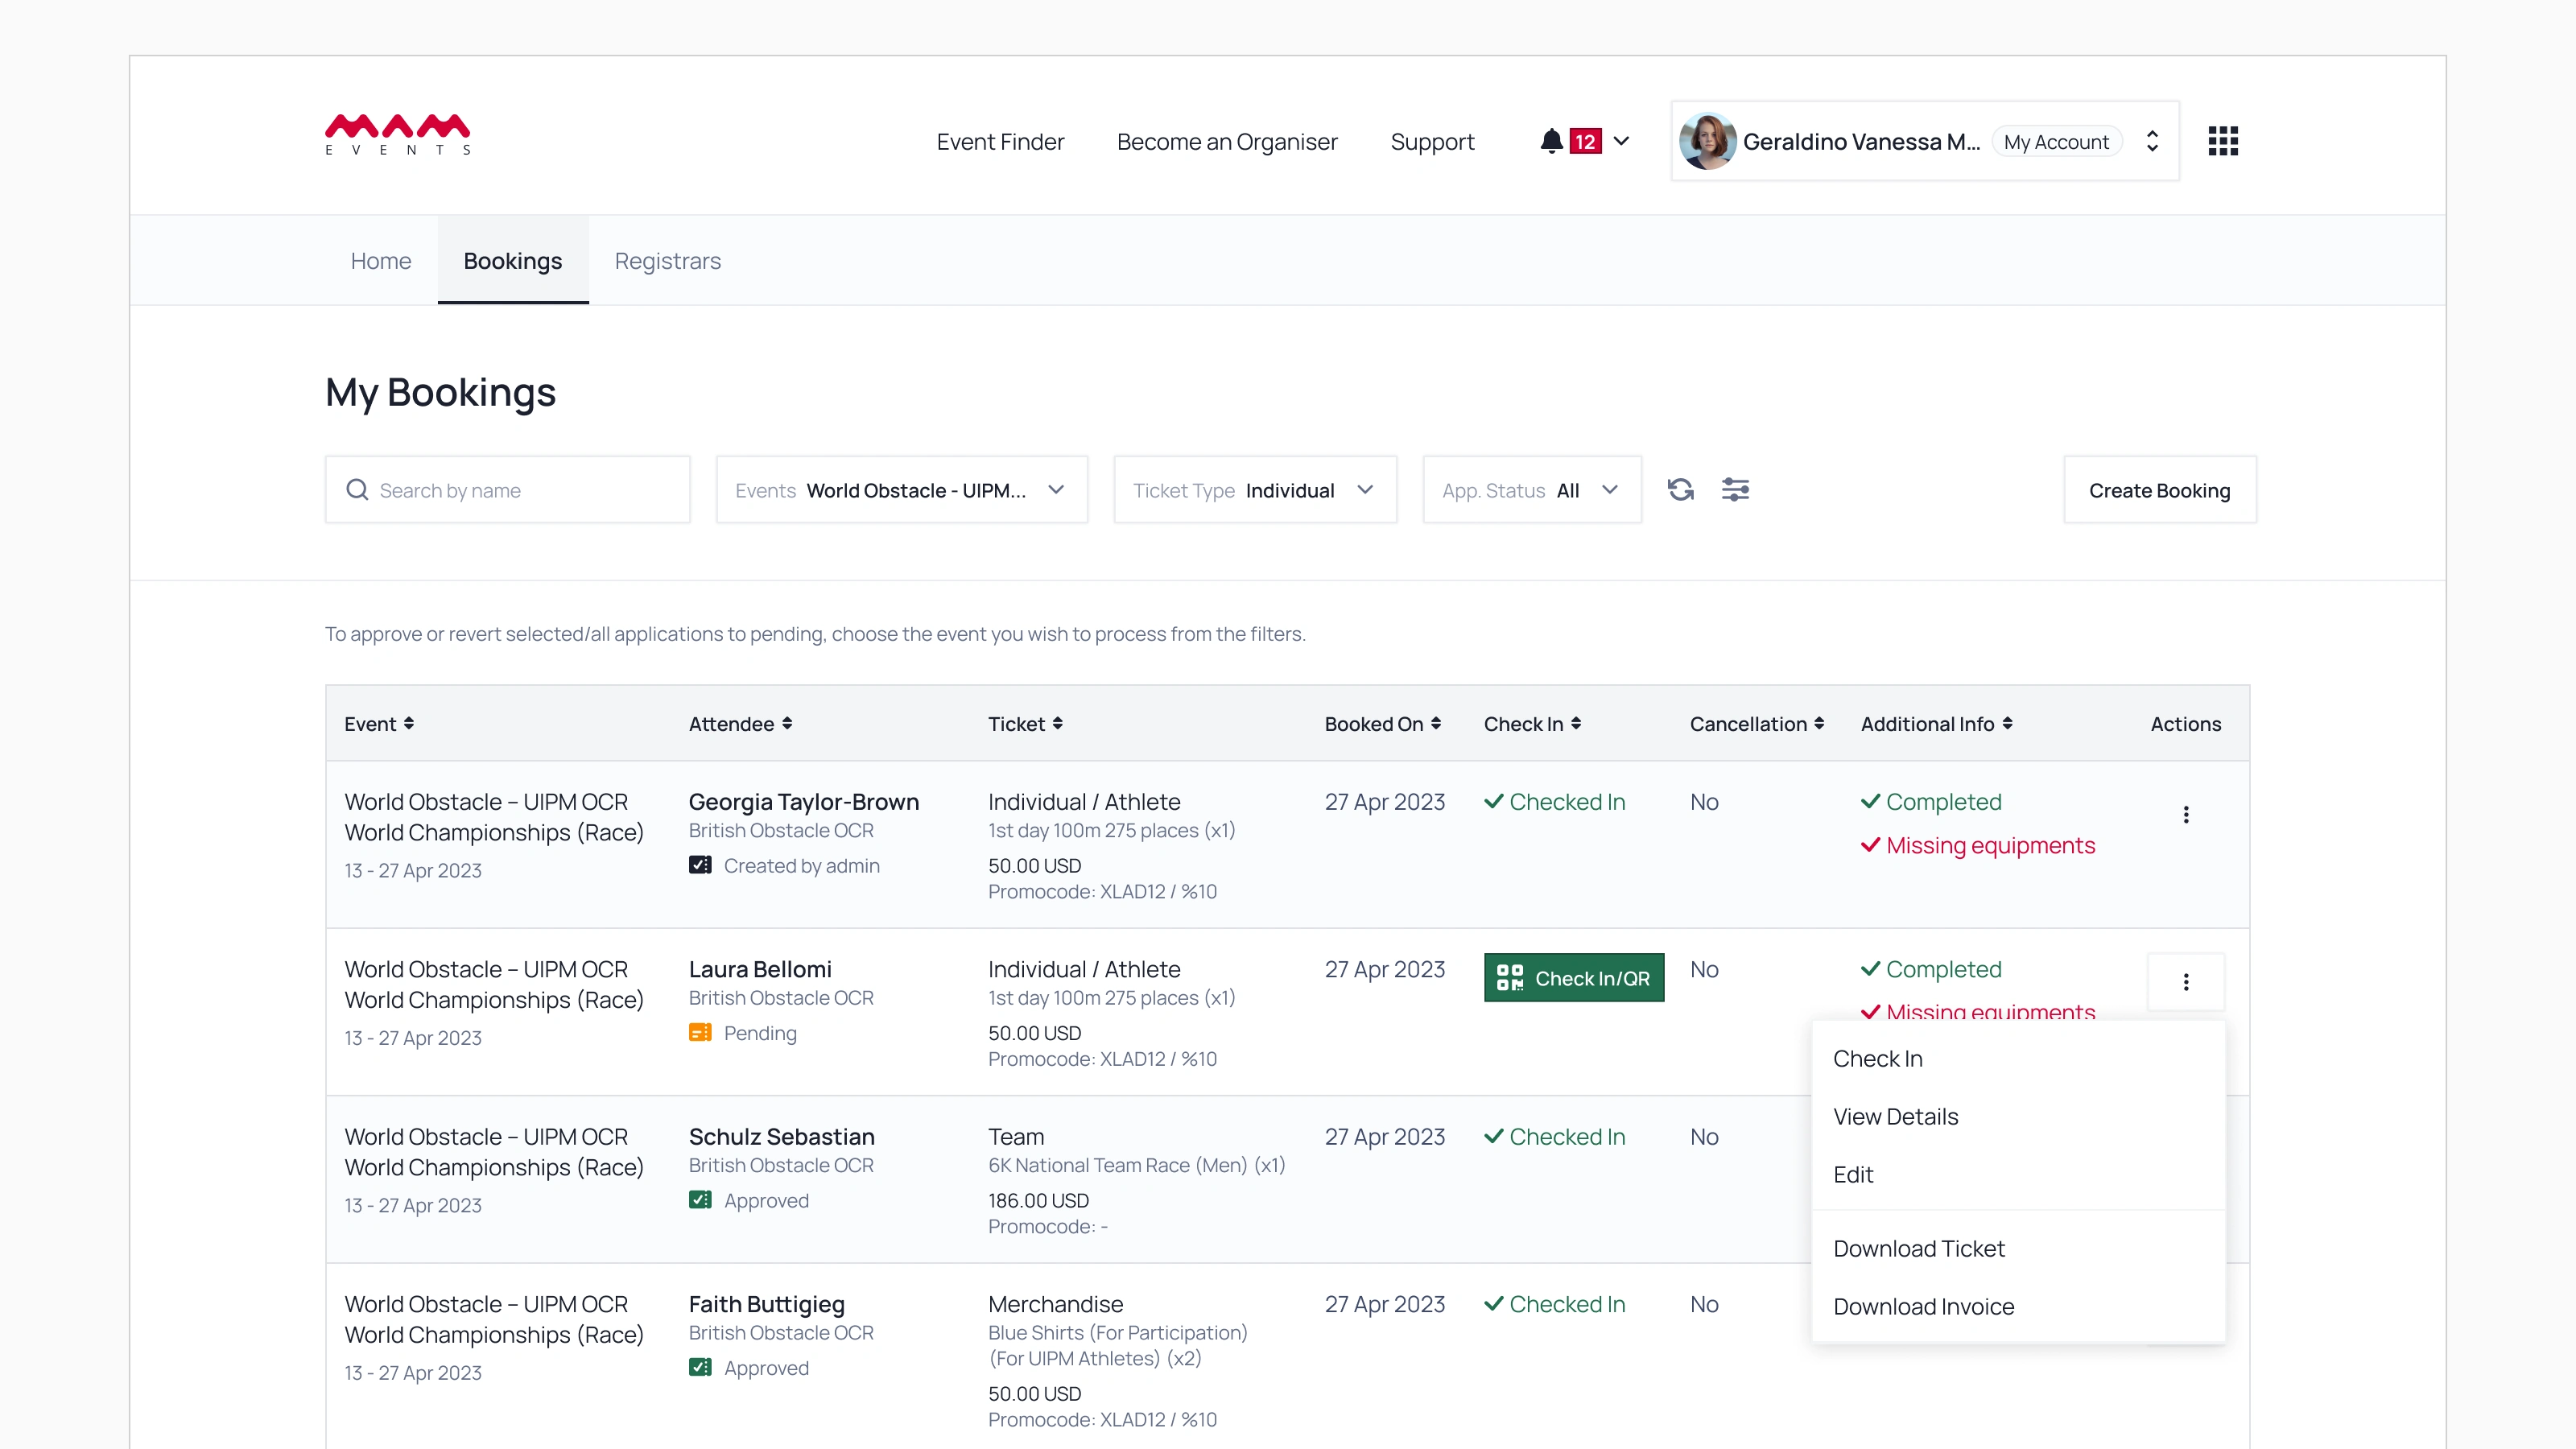Switch to the Registrars tab
The width and height of the screenshot is (2576, 1449).
(667, 261)
